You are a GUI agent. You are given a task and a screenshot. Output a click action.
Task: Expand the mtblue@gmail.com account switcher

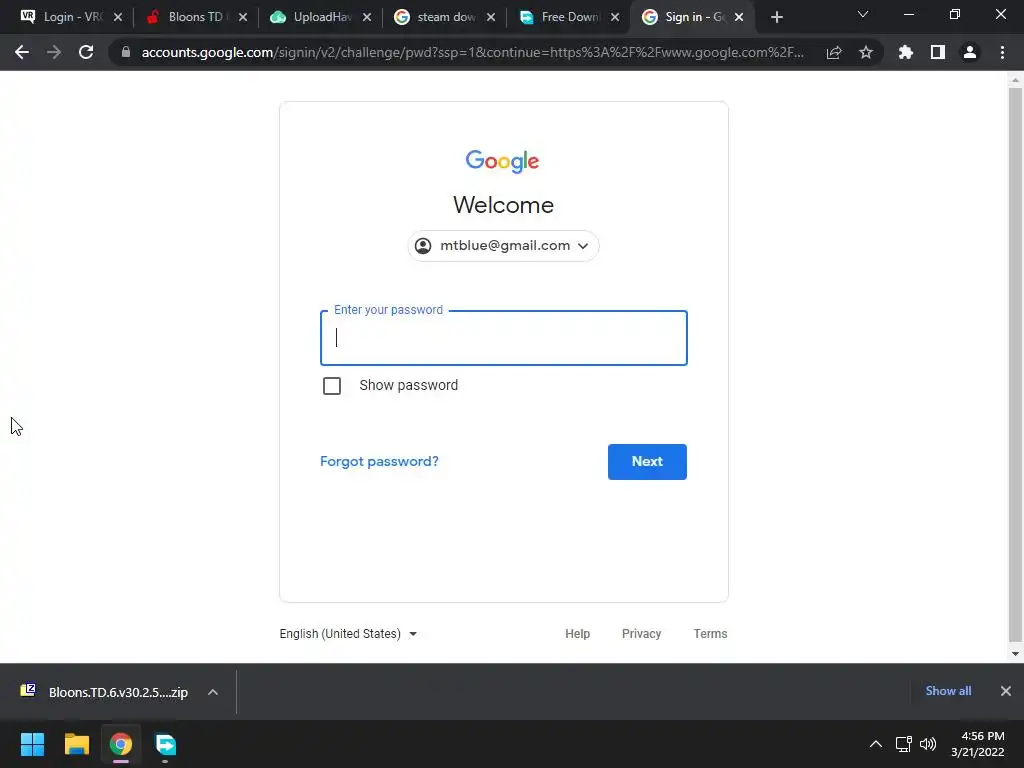pyautogui.click(x=504, y=246)
